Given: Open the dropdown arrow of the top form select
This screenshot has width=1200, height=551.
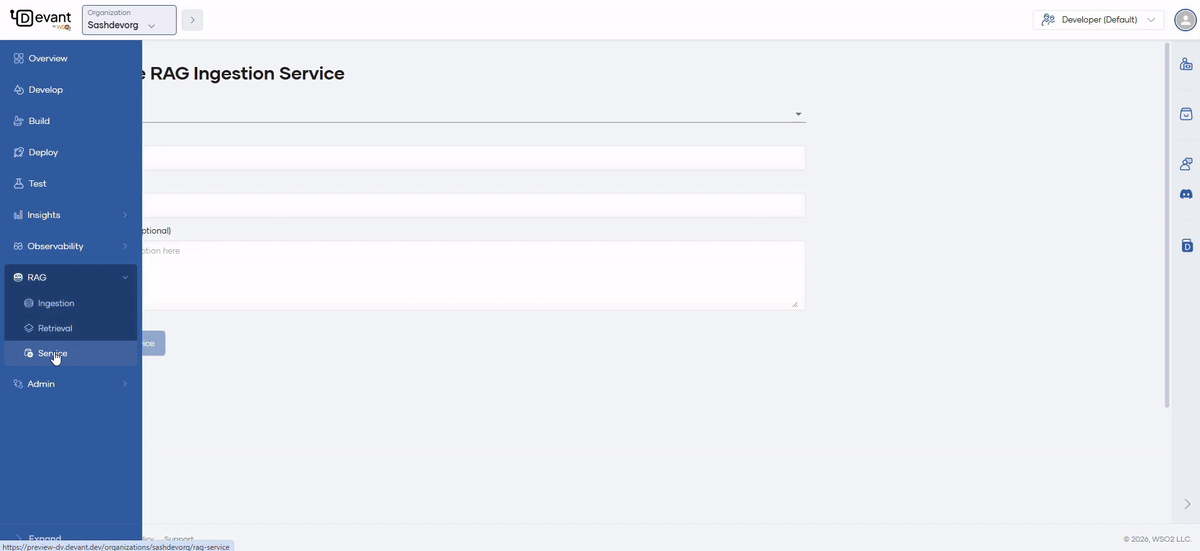Looking at the screenshot, I should click(798, 114).
